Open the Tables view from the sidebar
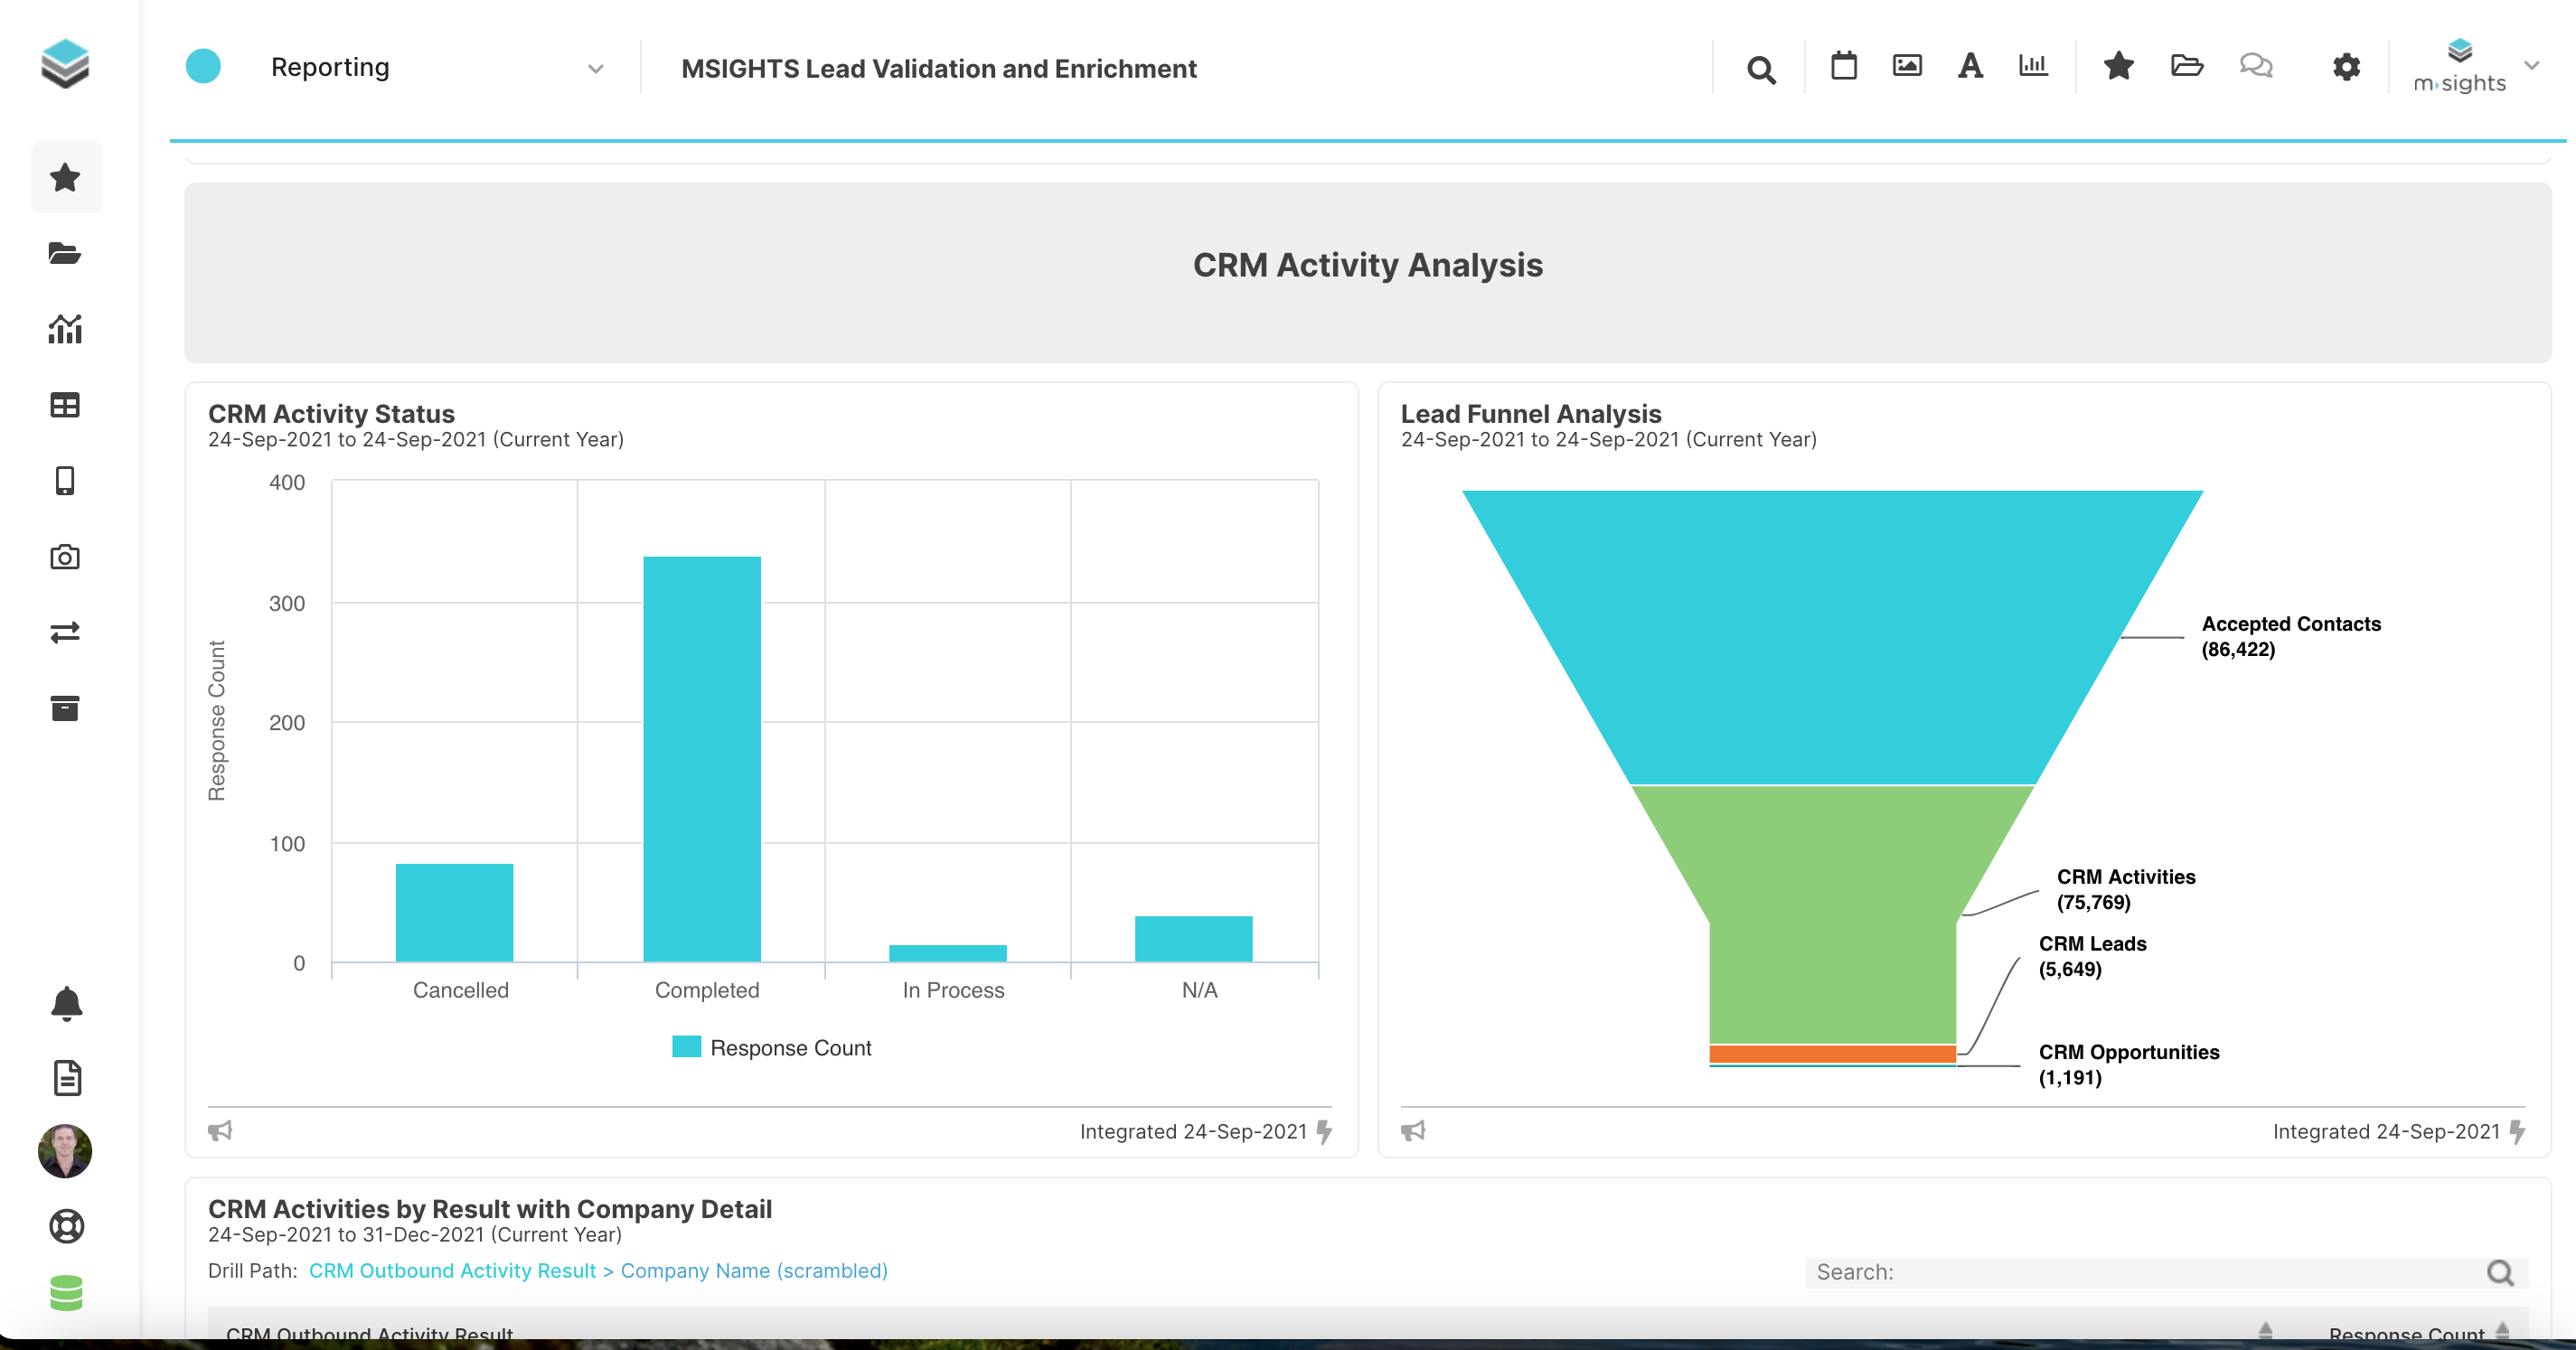Viewport: 2576px width, 1350px height. [x=66, y=404]
